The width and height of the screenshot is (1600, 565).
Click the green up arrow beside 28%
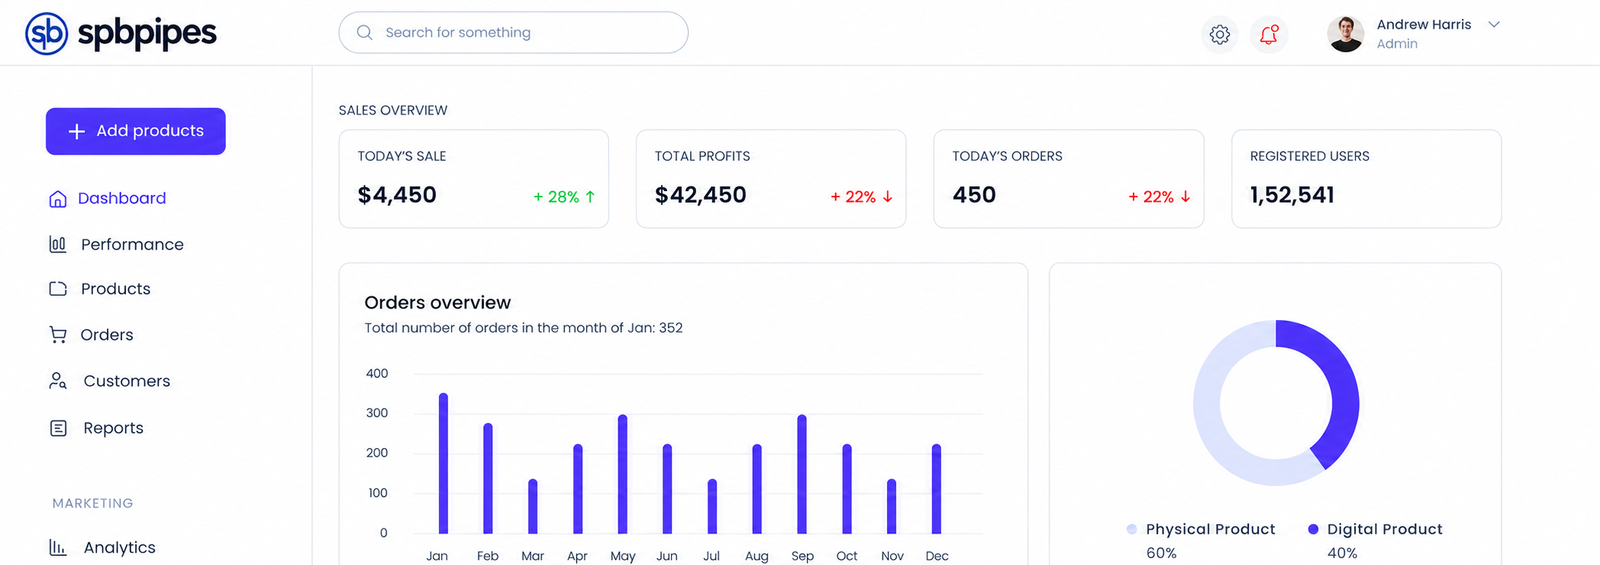pyautogui.click(x=590, y=197)
